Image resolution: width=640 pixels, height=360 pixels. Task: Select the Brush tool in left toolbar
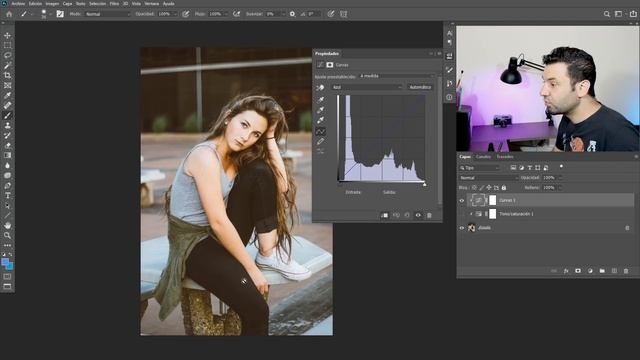[7, 116]
